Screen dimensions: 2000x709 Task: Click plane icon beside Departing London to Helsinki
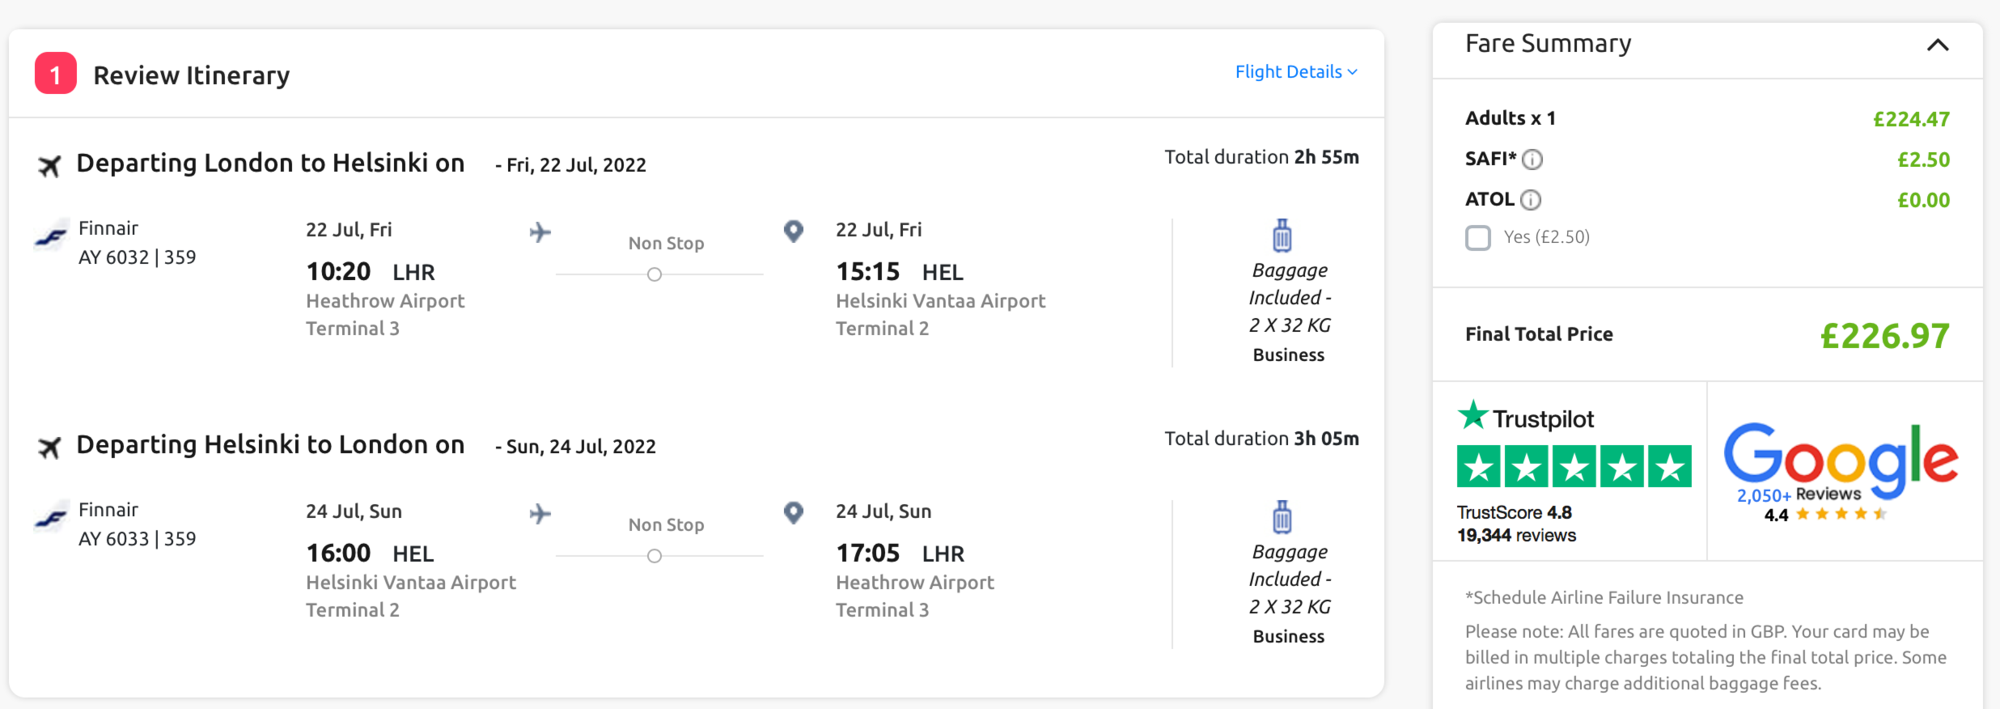tap(49, 166)
